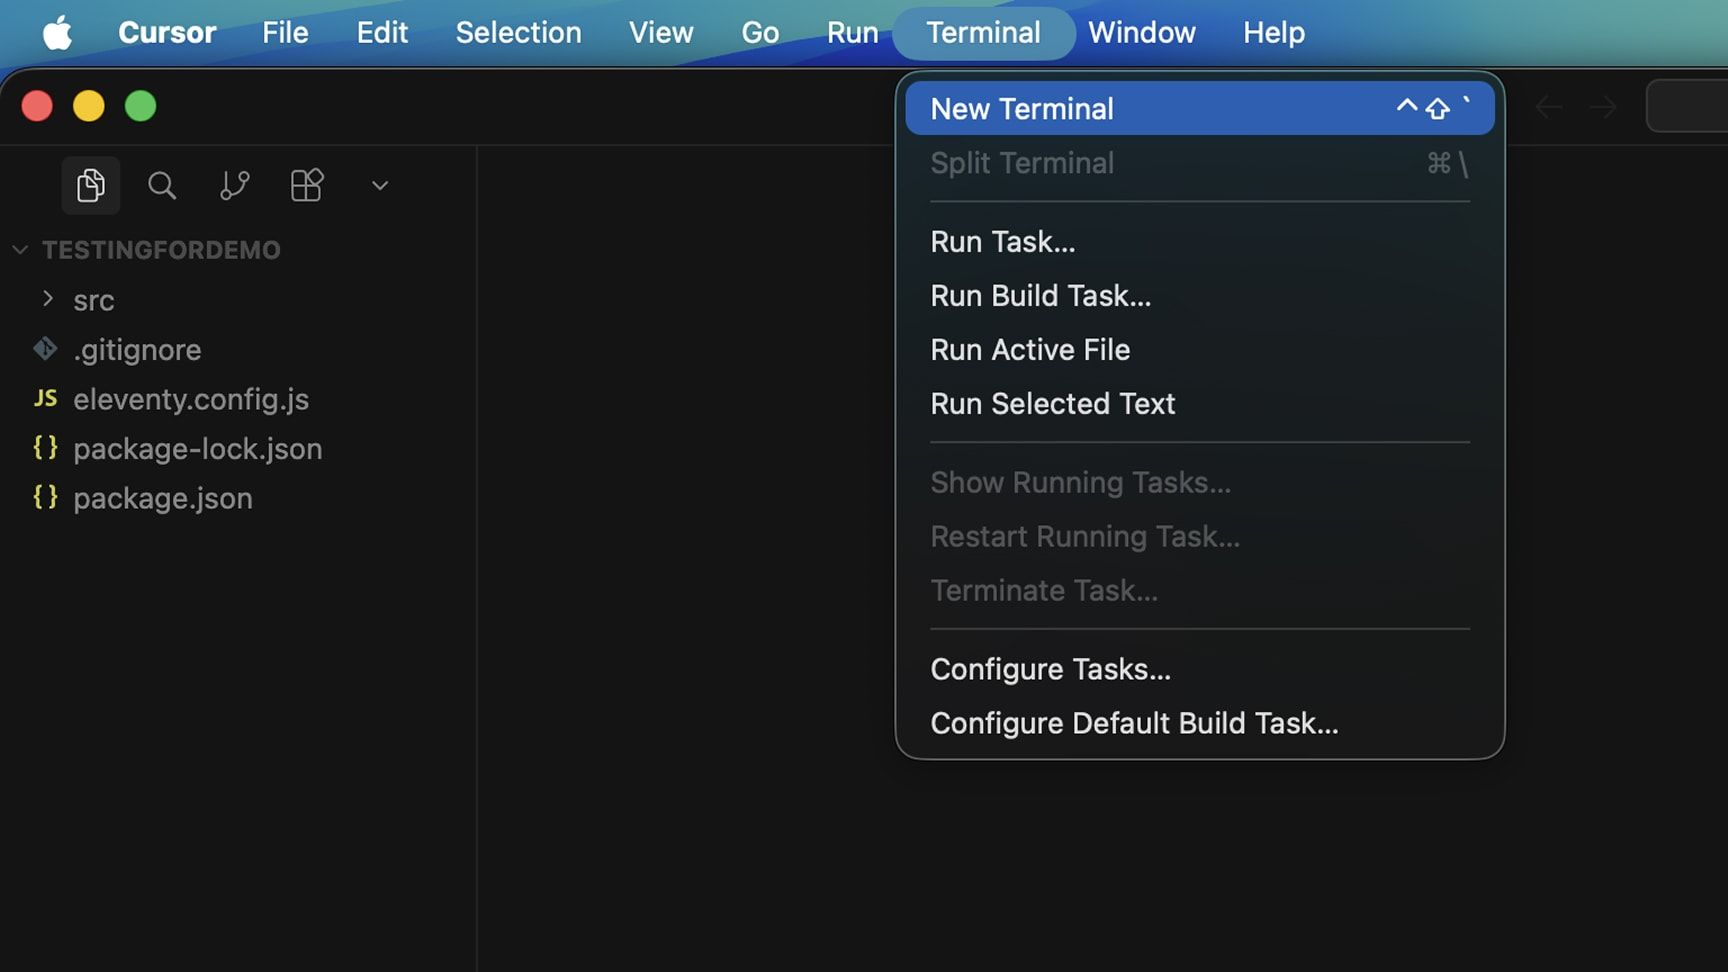Image resolution: width=1728 pixels, height=972 pixels.
Task: Open package-lock.json in the explorer
Action: (197, 449)
